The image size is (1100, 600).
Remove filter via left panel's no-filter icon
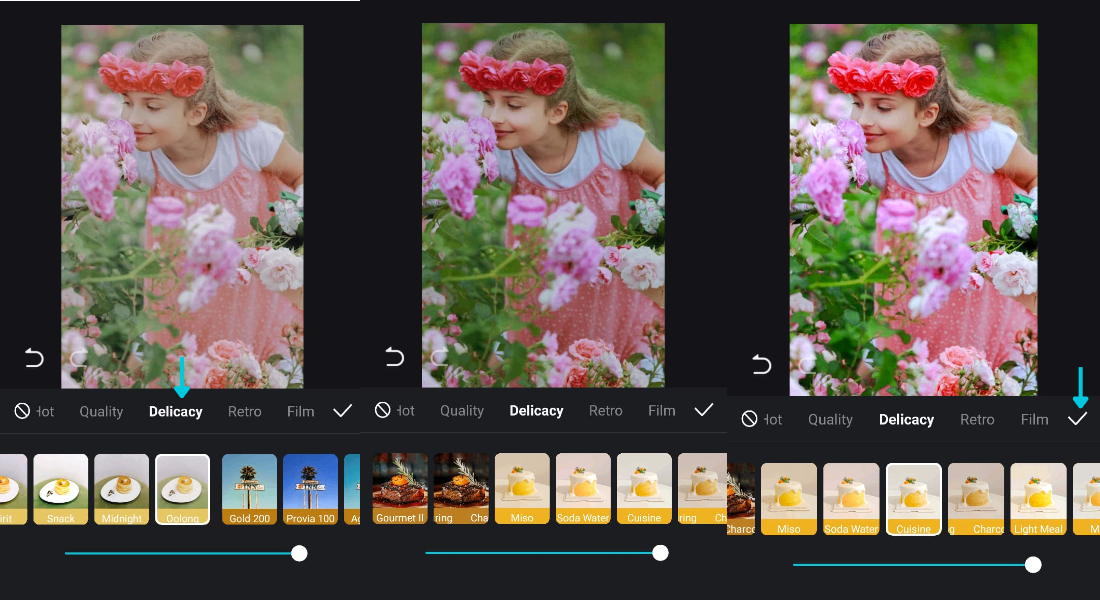click(21, 411)
